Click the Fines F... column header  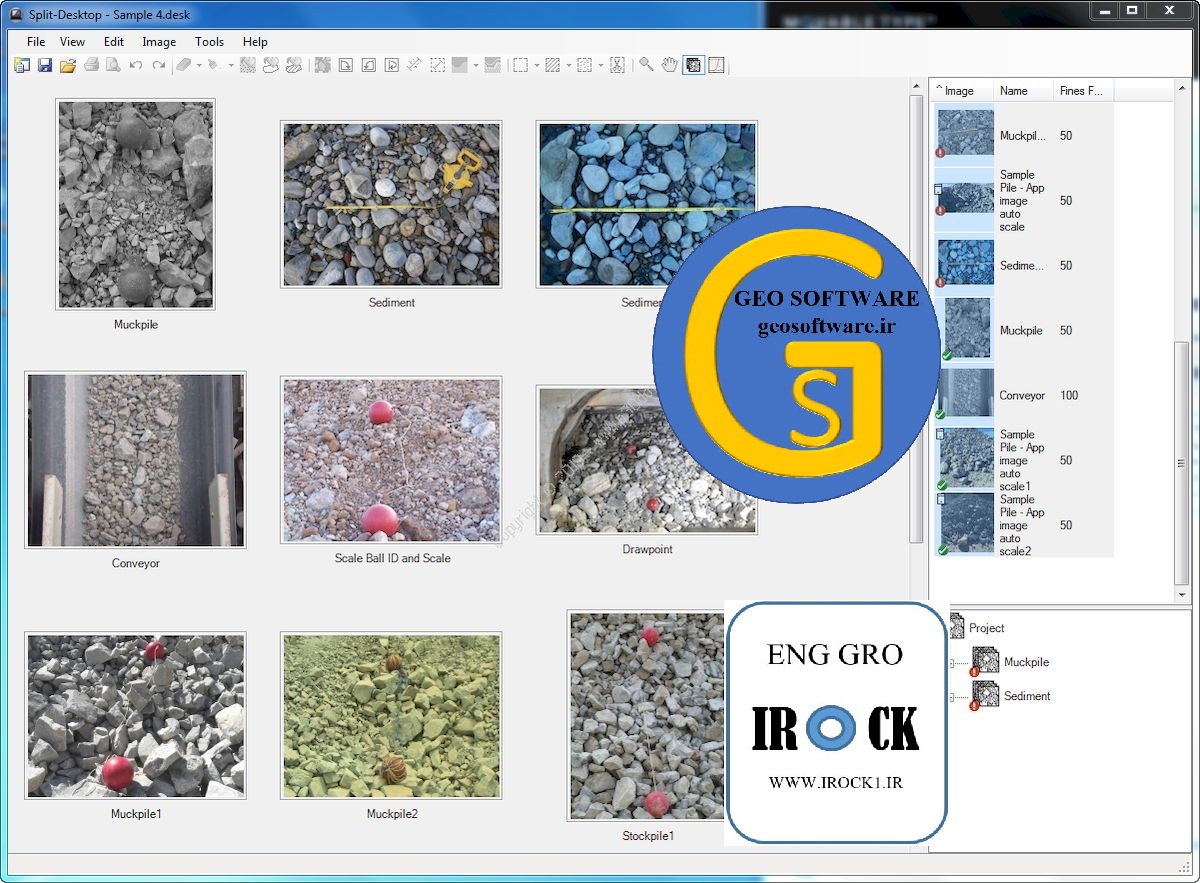pos(1082,91)
